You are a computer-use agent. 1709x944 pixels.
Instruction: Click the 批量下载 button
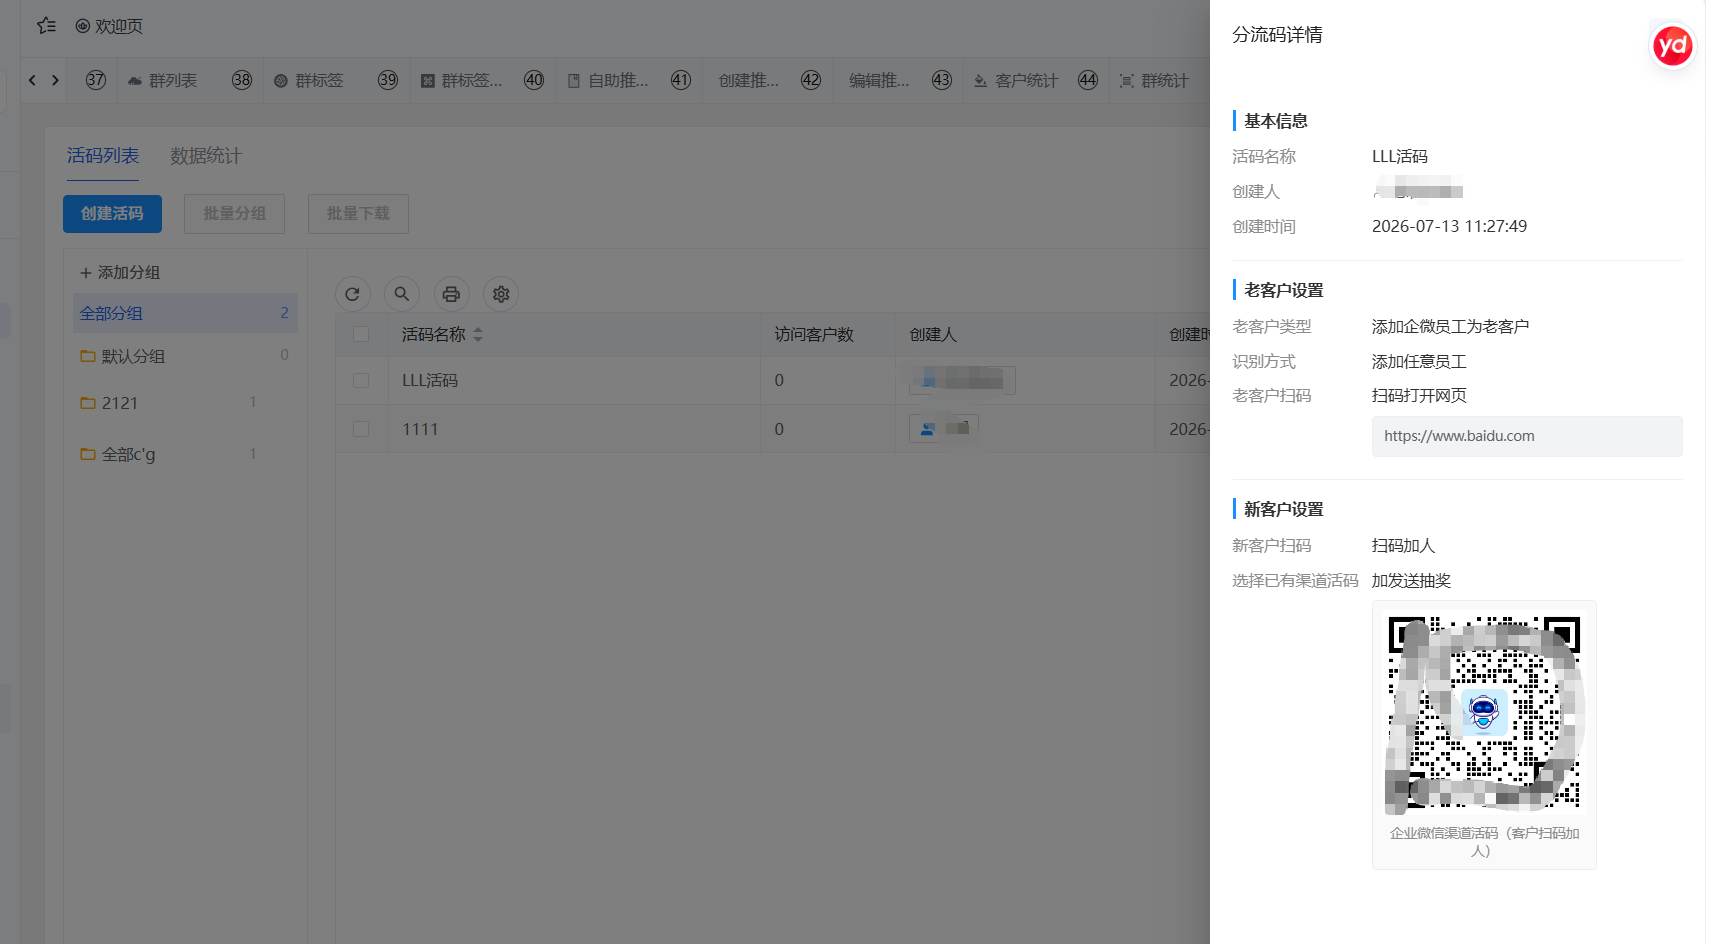pyautogui.click(x=358, y=214)
